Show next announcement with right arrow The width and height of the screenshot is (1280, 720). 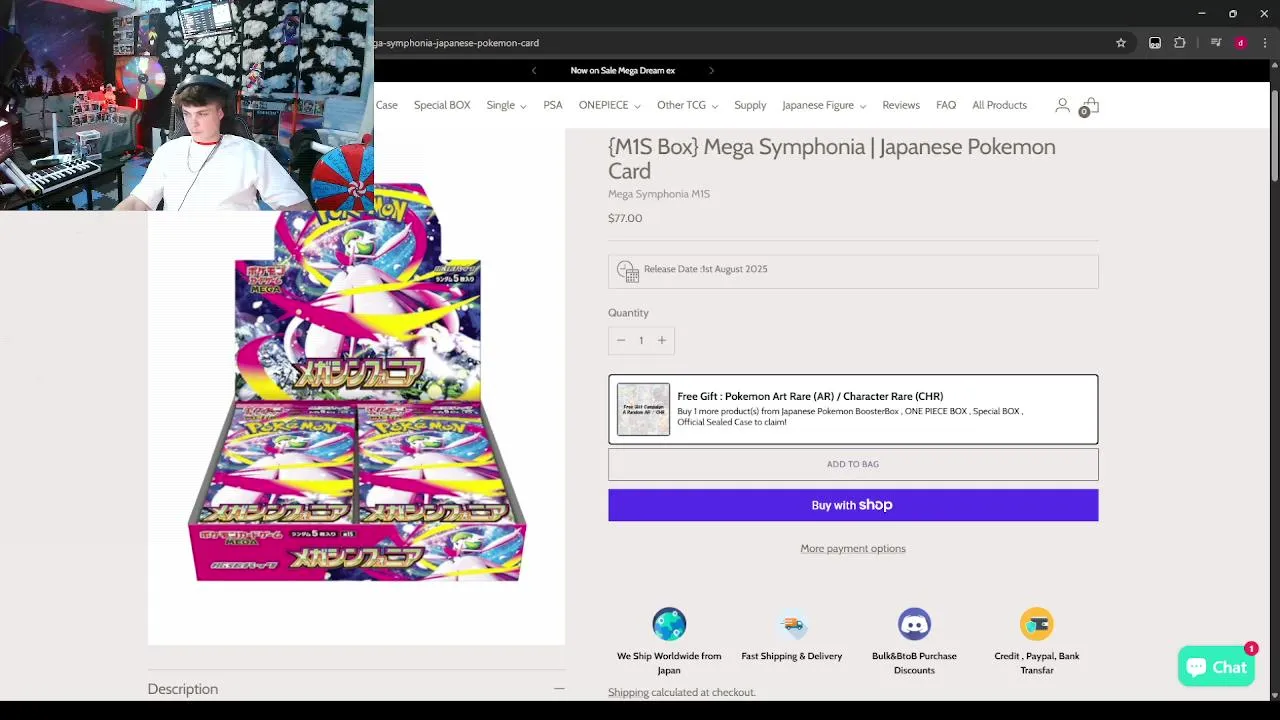tap(711, 70)
